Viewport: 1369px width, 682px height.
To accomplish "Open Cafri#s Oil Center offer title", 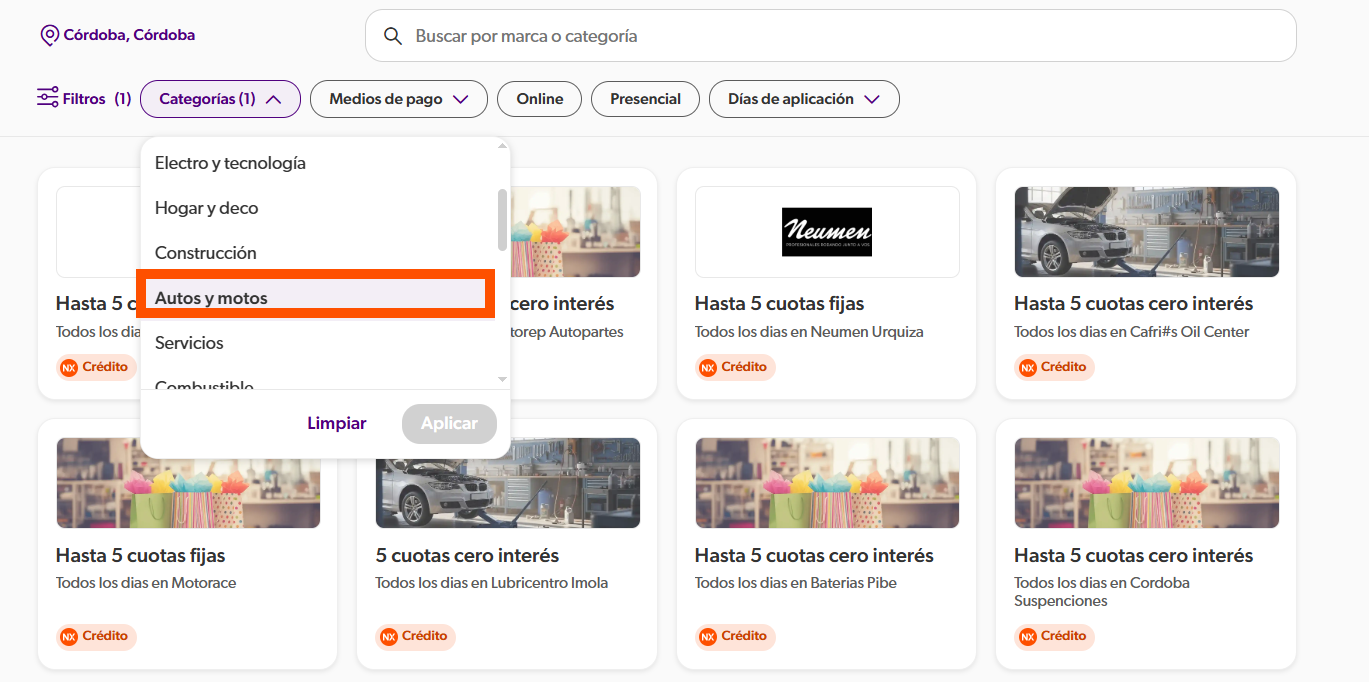I will pos(1133,303).
